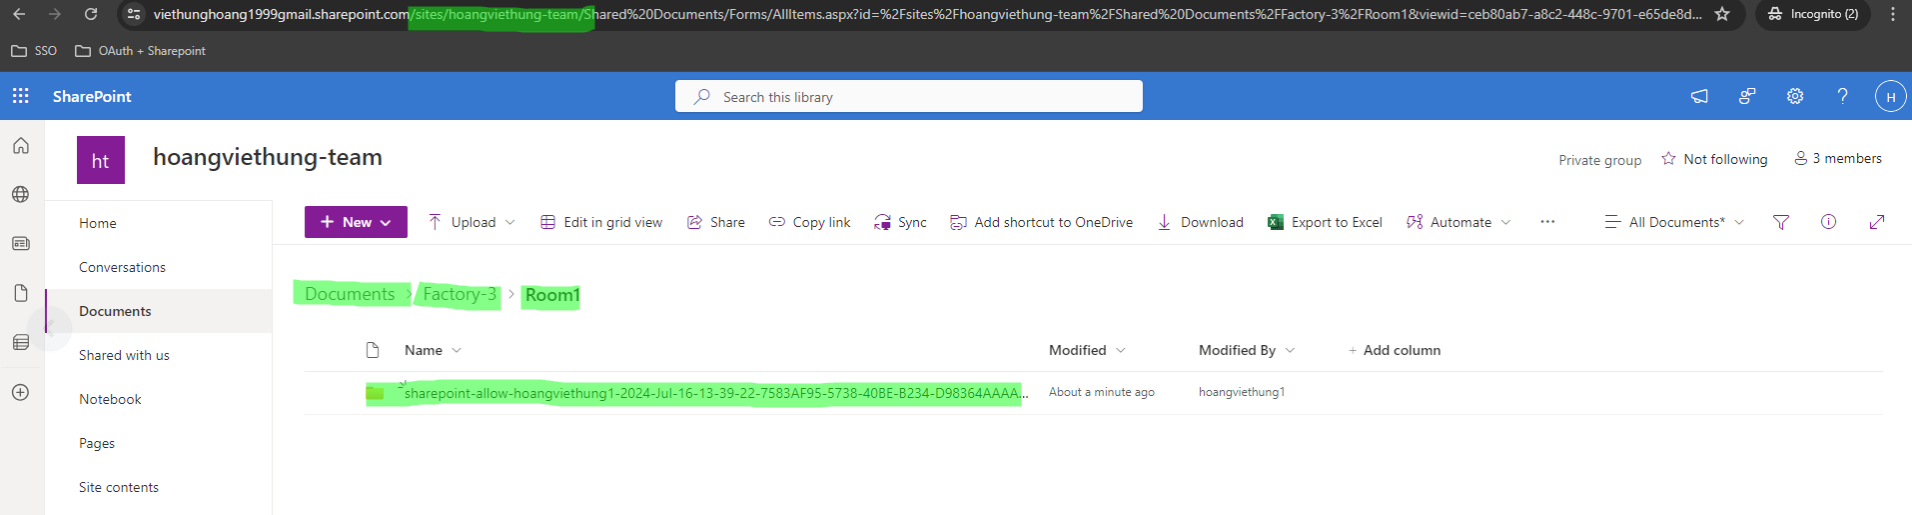Click the site information icon in address bar

point(134,14)
